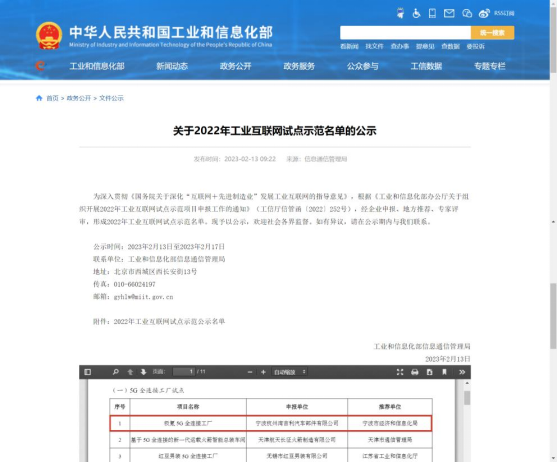558x463 pixels.
Task: Click the PDF page number field
Action: coord(184,372)
